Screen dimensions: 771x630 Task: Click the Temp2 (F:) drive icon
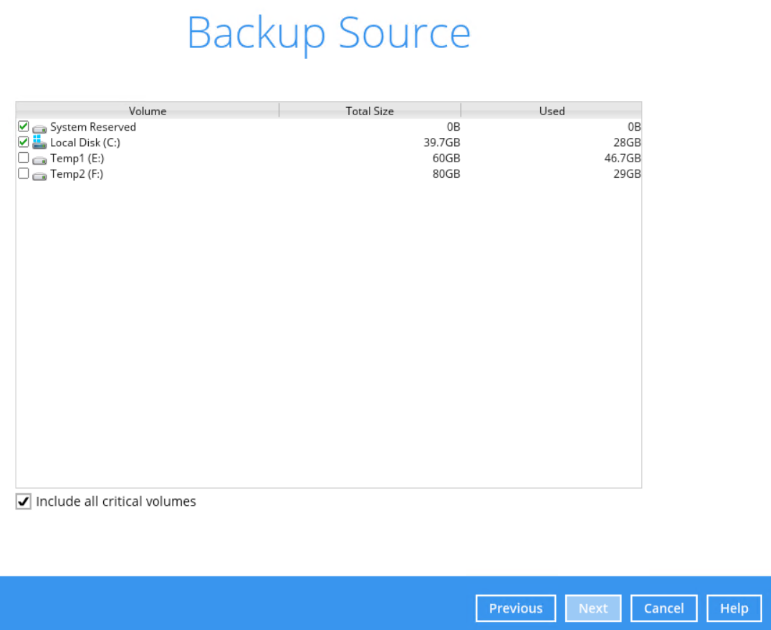(39, 175)
